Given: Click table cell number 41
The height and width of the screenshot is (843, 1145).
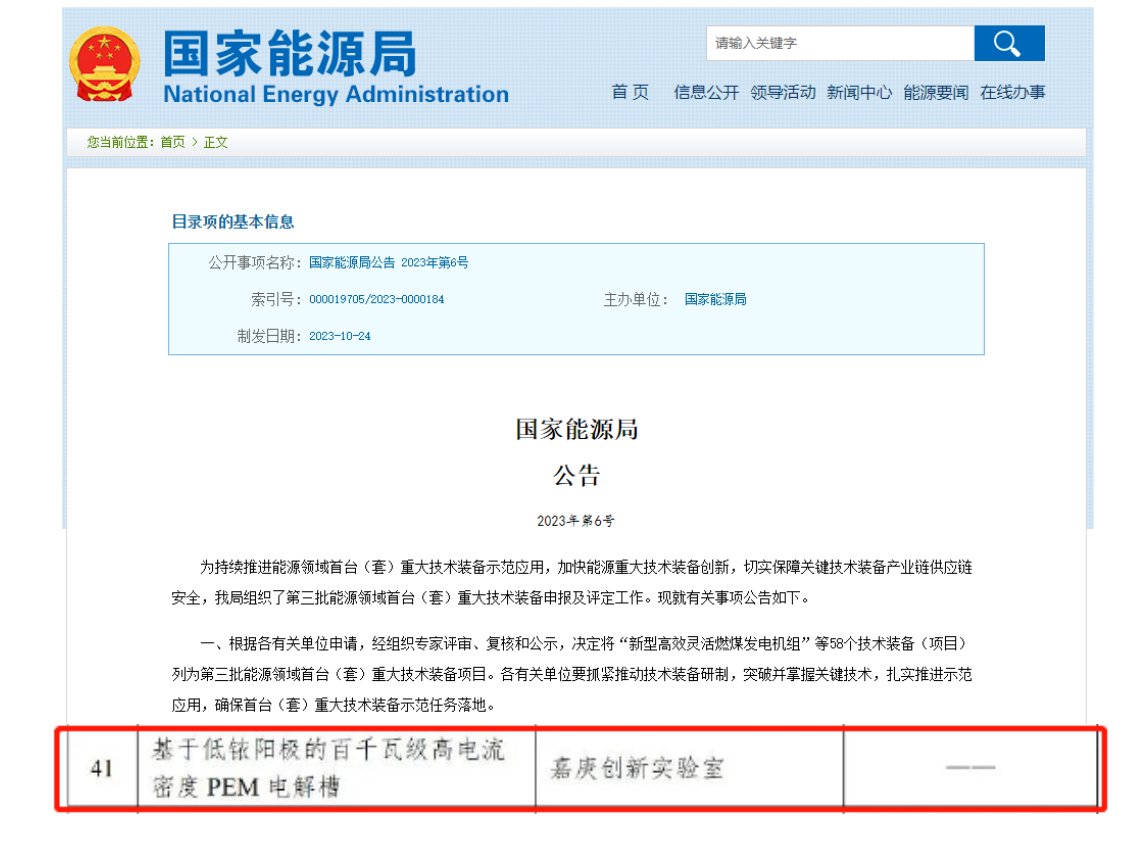Looking at the screenshot, I should [102, 768].
